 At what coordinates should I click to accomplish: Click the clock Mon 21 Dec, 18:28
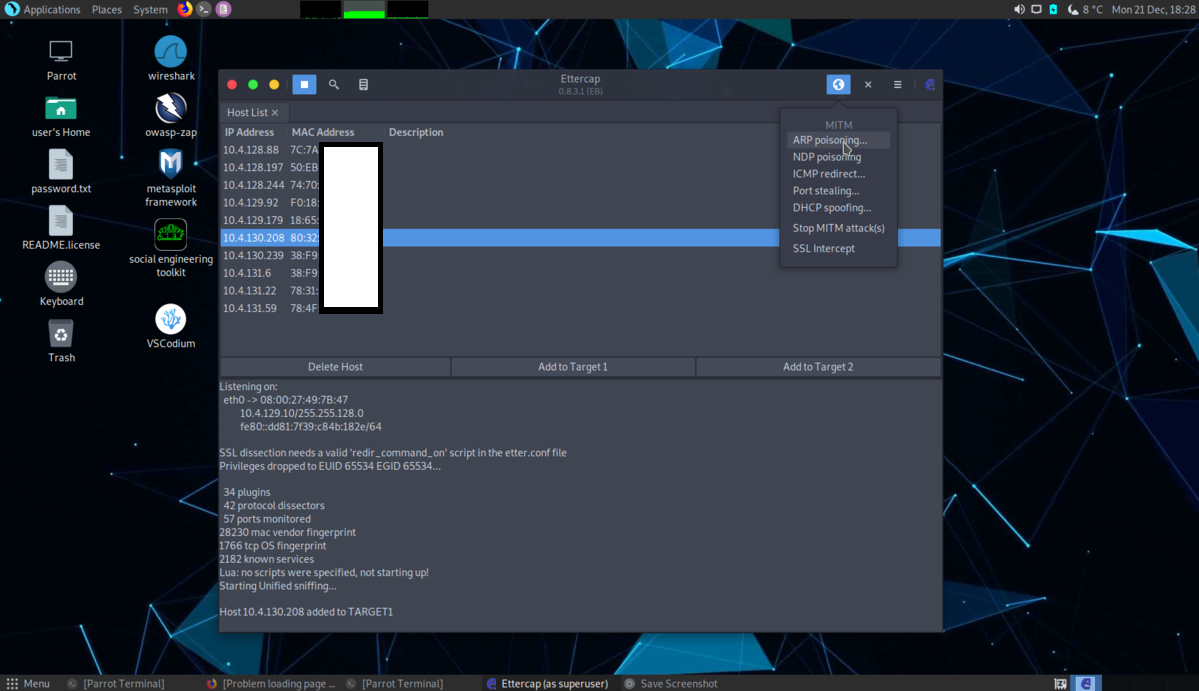1153,9
